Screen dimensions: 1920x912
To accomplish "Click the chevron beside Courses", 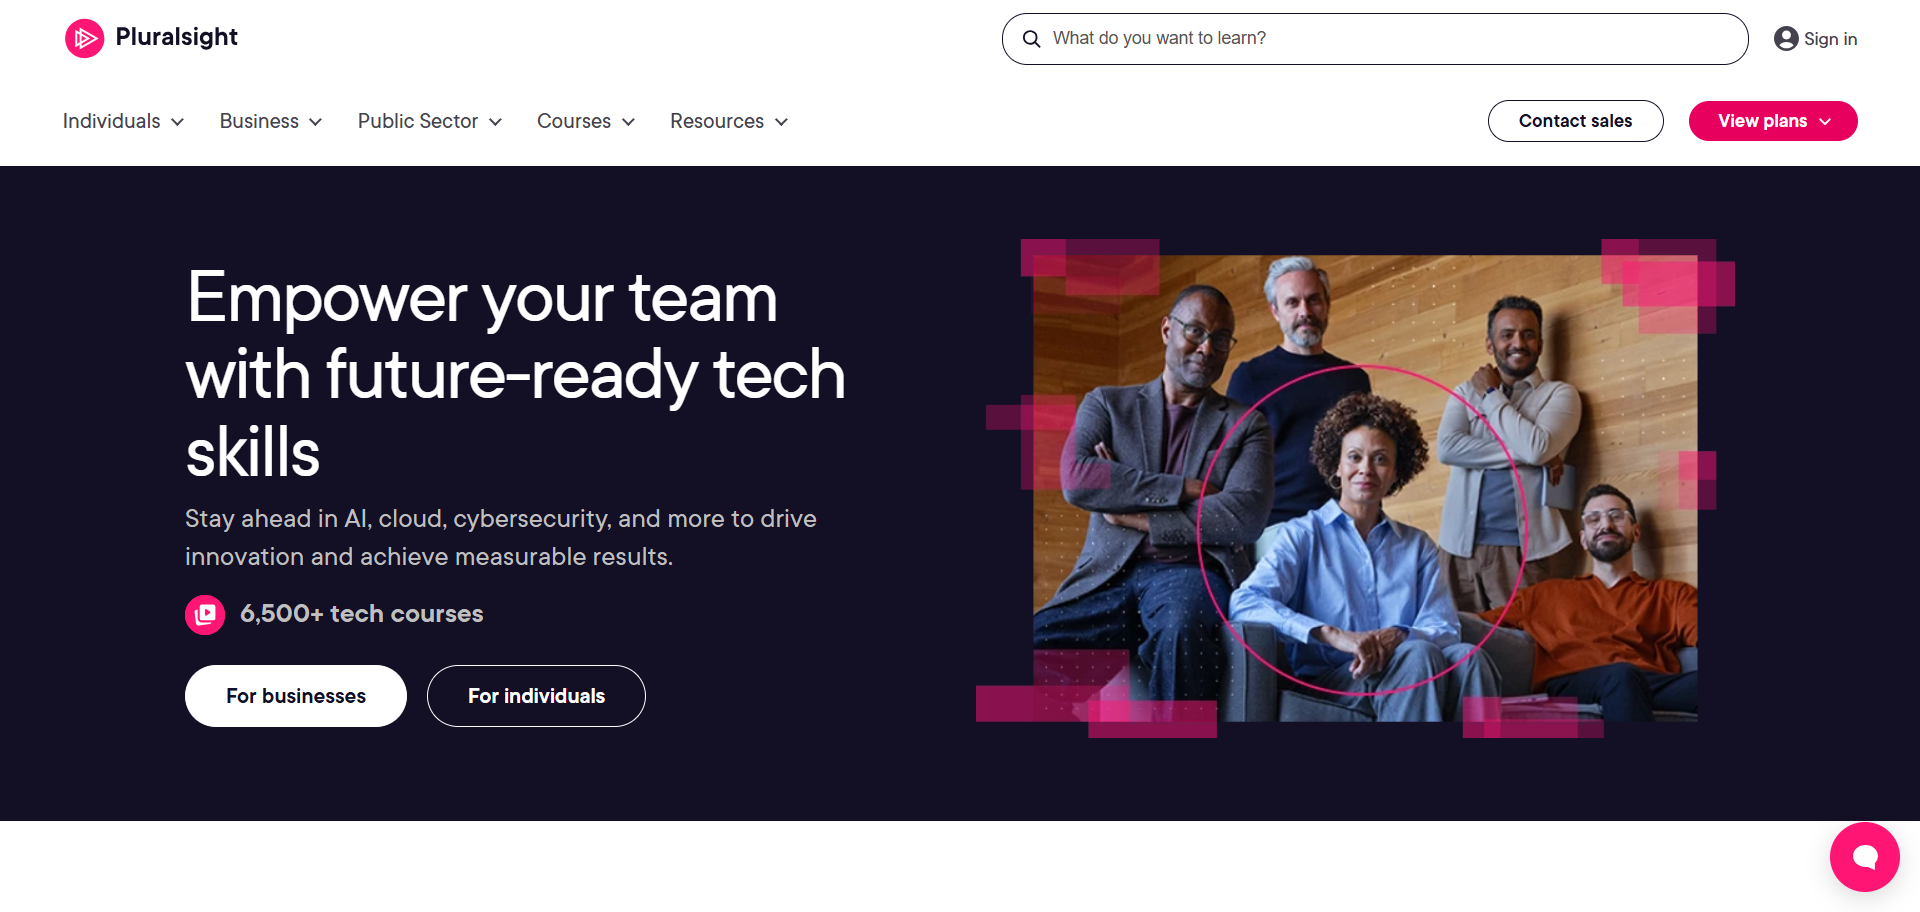I will coord(628,122).
